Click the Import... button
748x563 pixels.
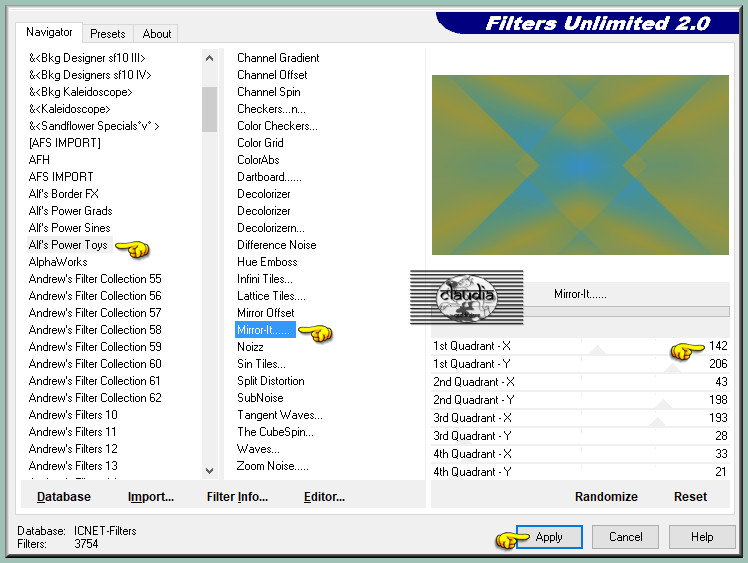click(151, 497)
